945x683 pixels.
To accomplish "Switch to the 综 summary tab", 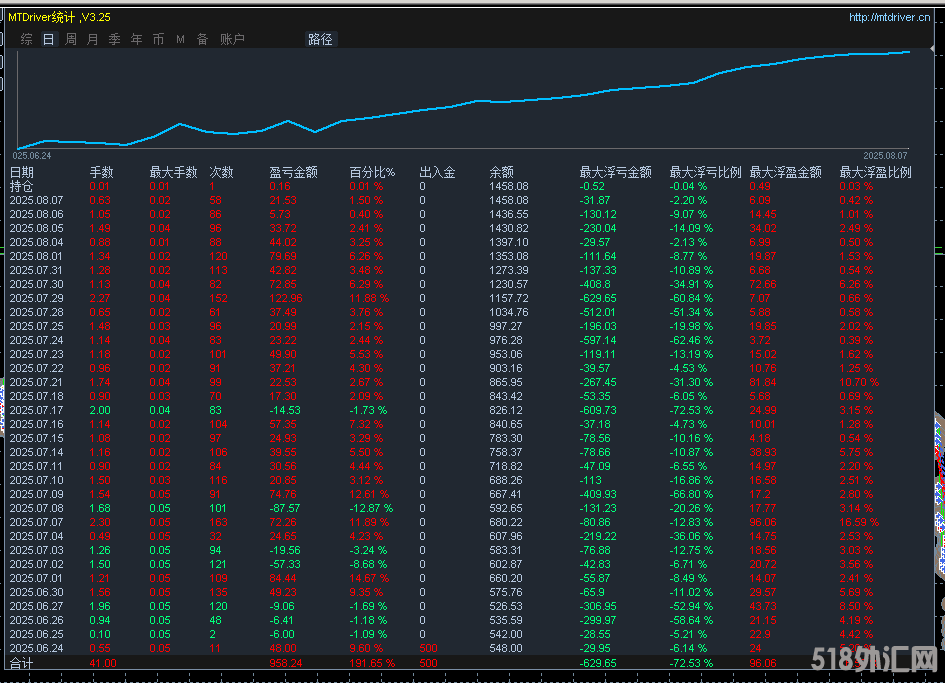I will [27, 39].
